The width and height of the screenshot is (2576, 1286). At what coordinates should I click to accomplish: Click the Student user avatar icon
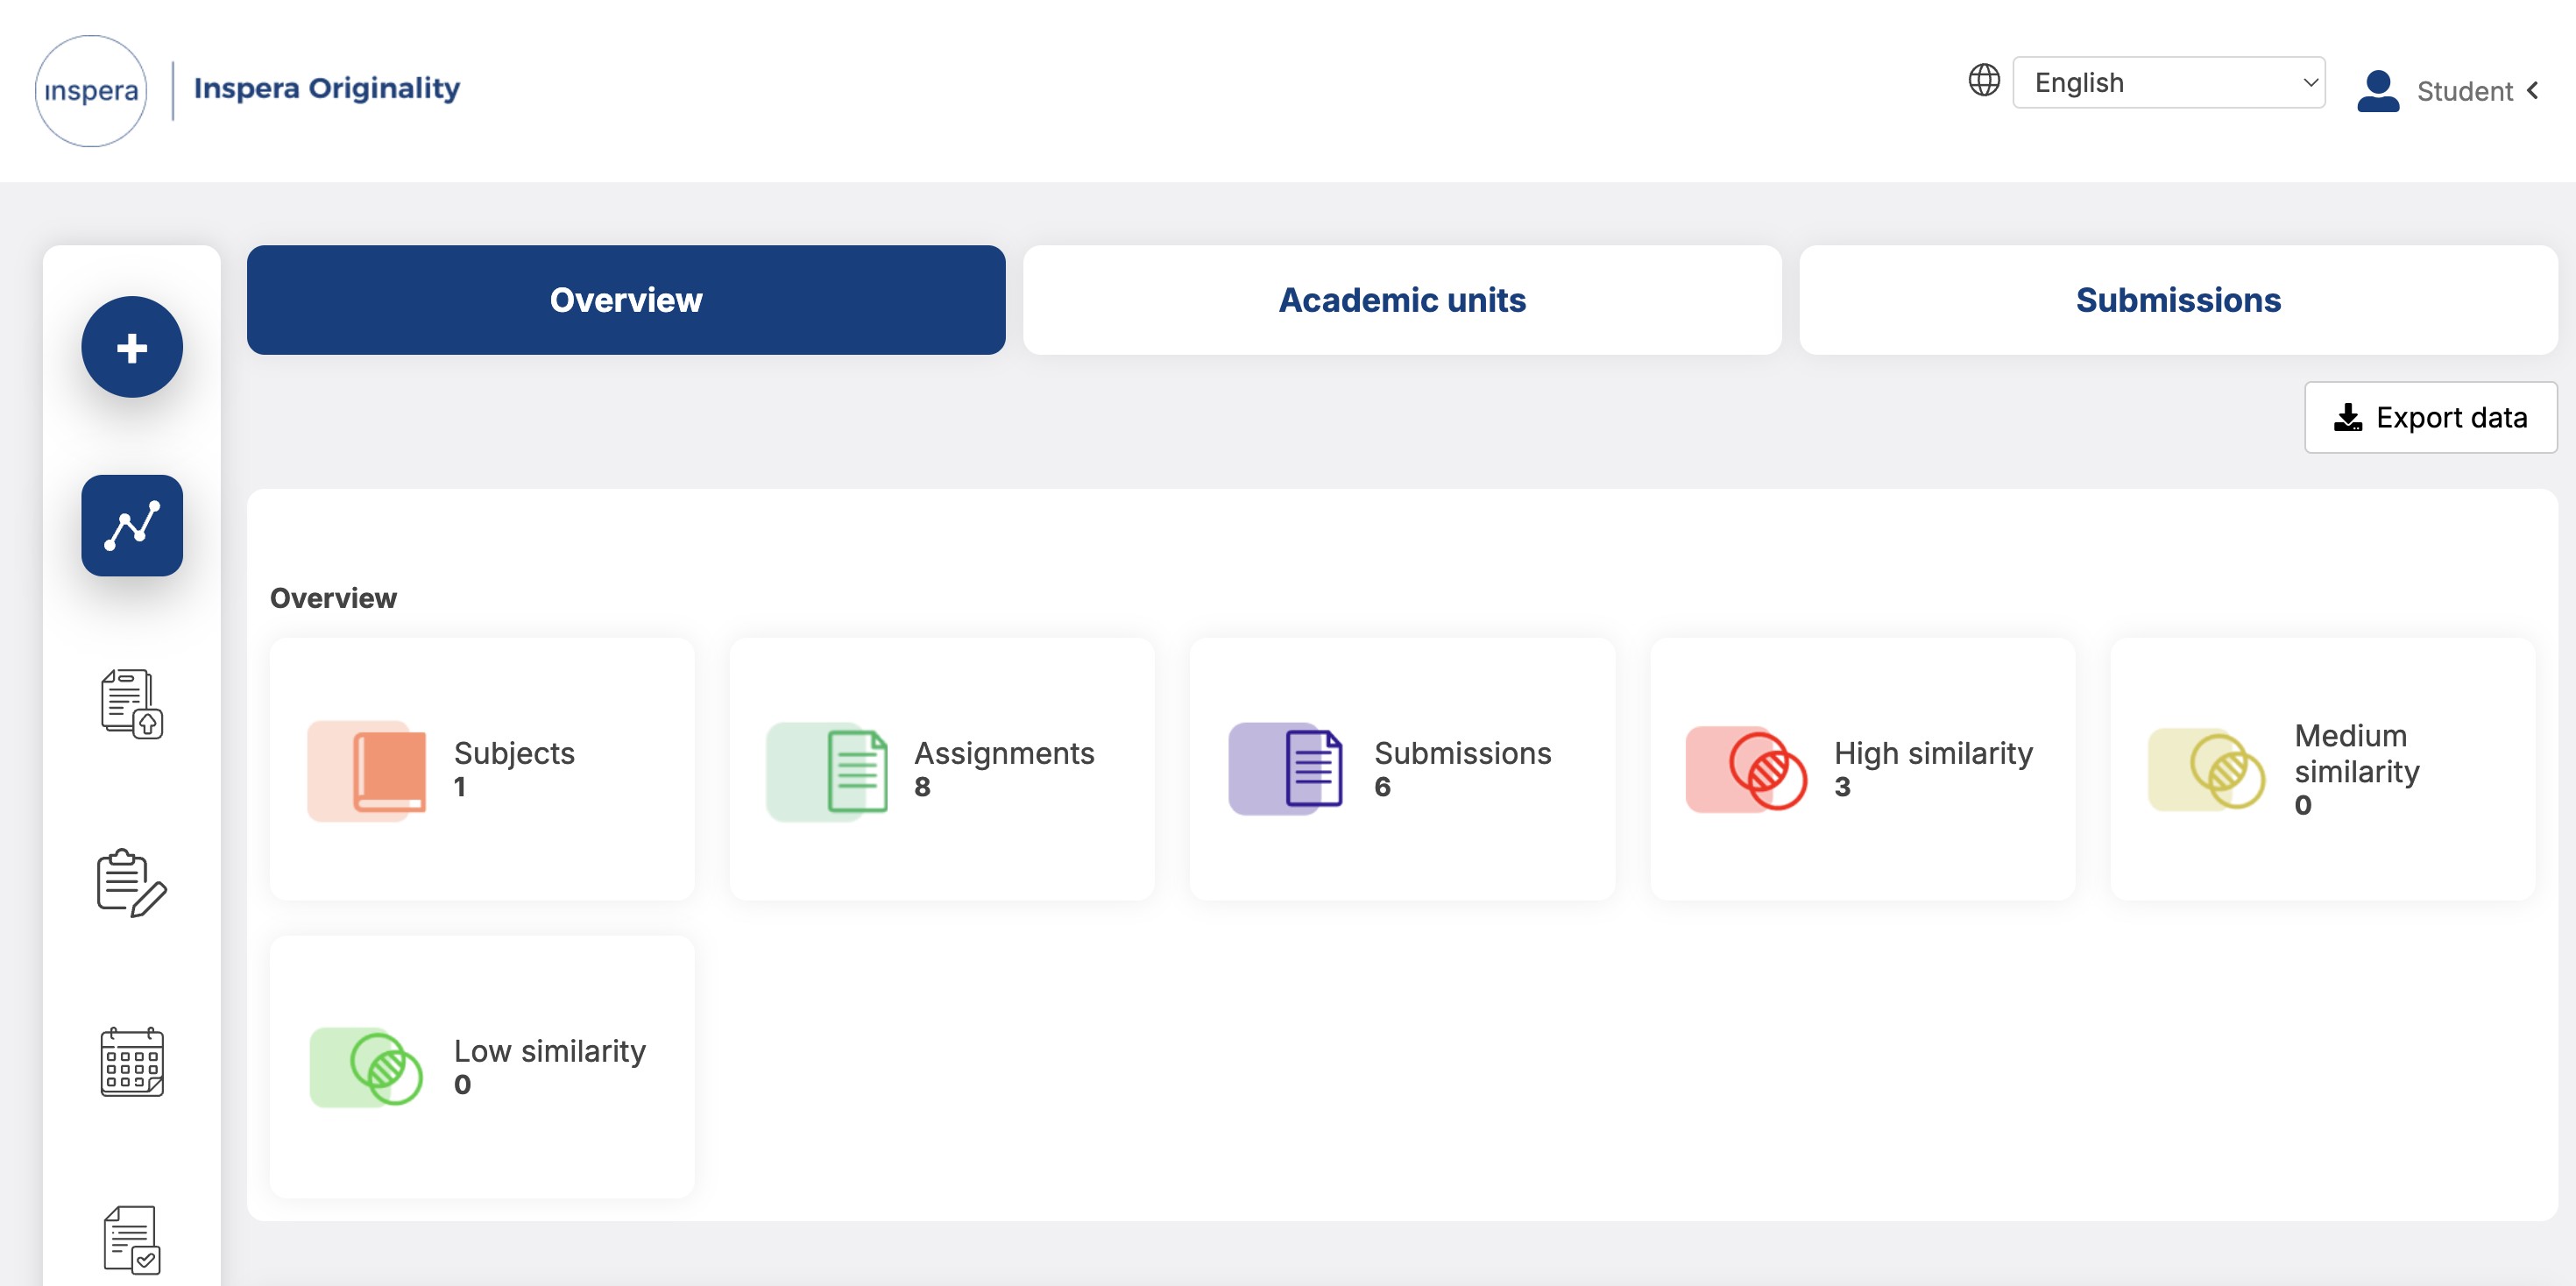2378,91
